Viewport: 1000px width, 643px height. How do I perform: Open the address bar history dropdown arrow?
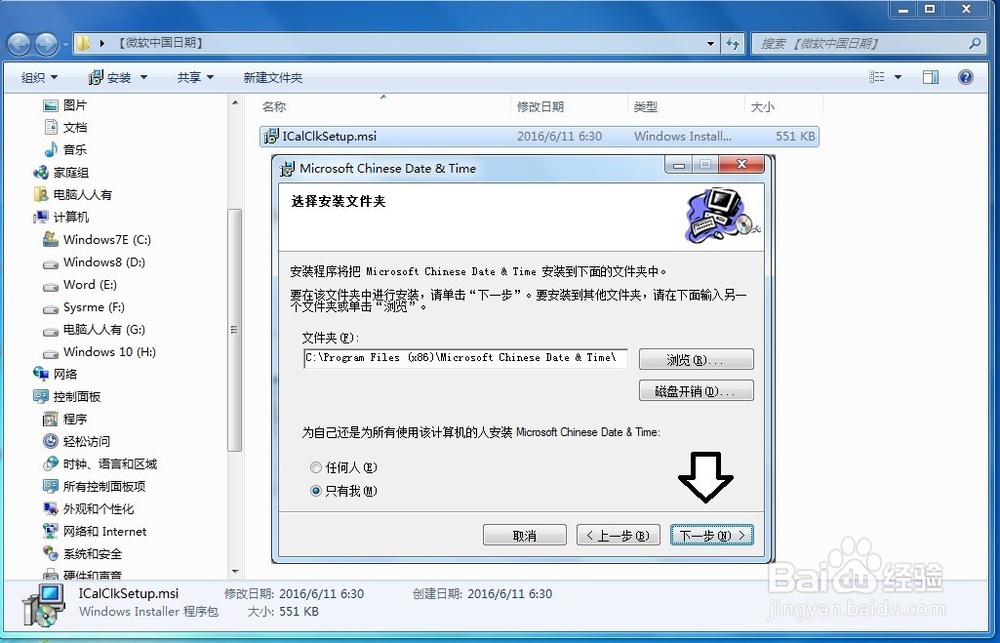710,43
